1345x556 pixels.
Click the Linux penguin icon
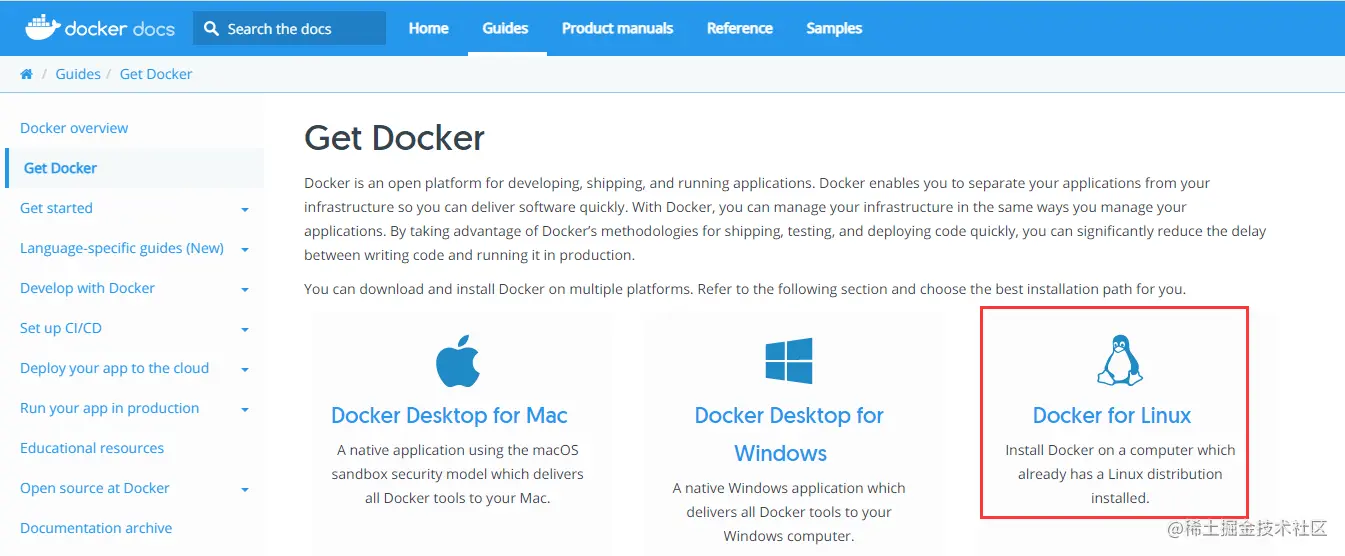pyautogui.click(x=1120, y=360)
